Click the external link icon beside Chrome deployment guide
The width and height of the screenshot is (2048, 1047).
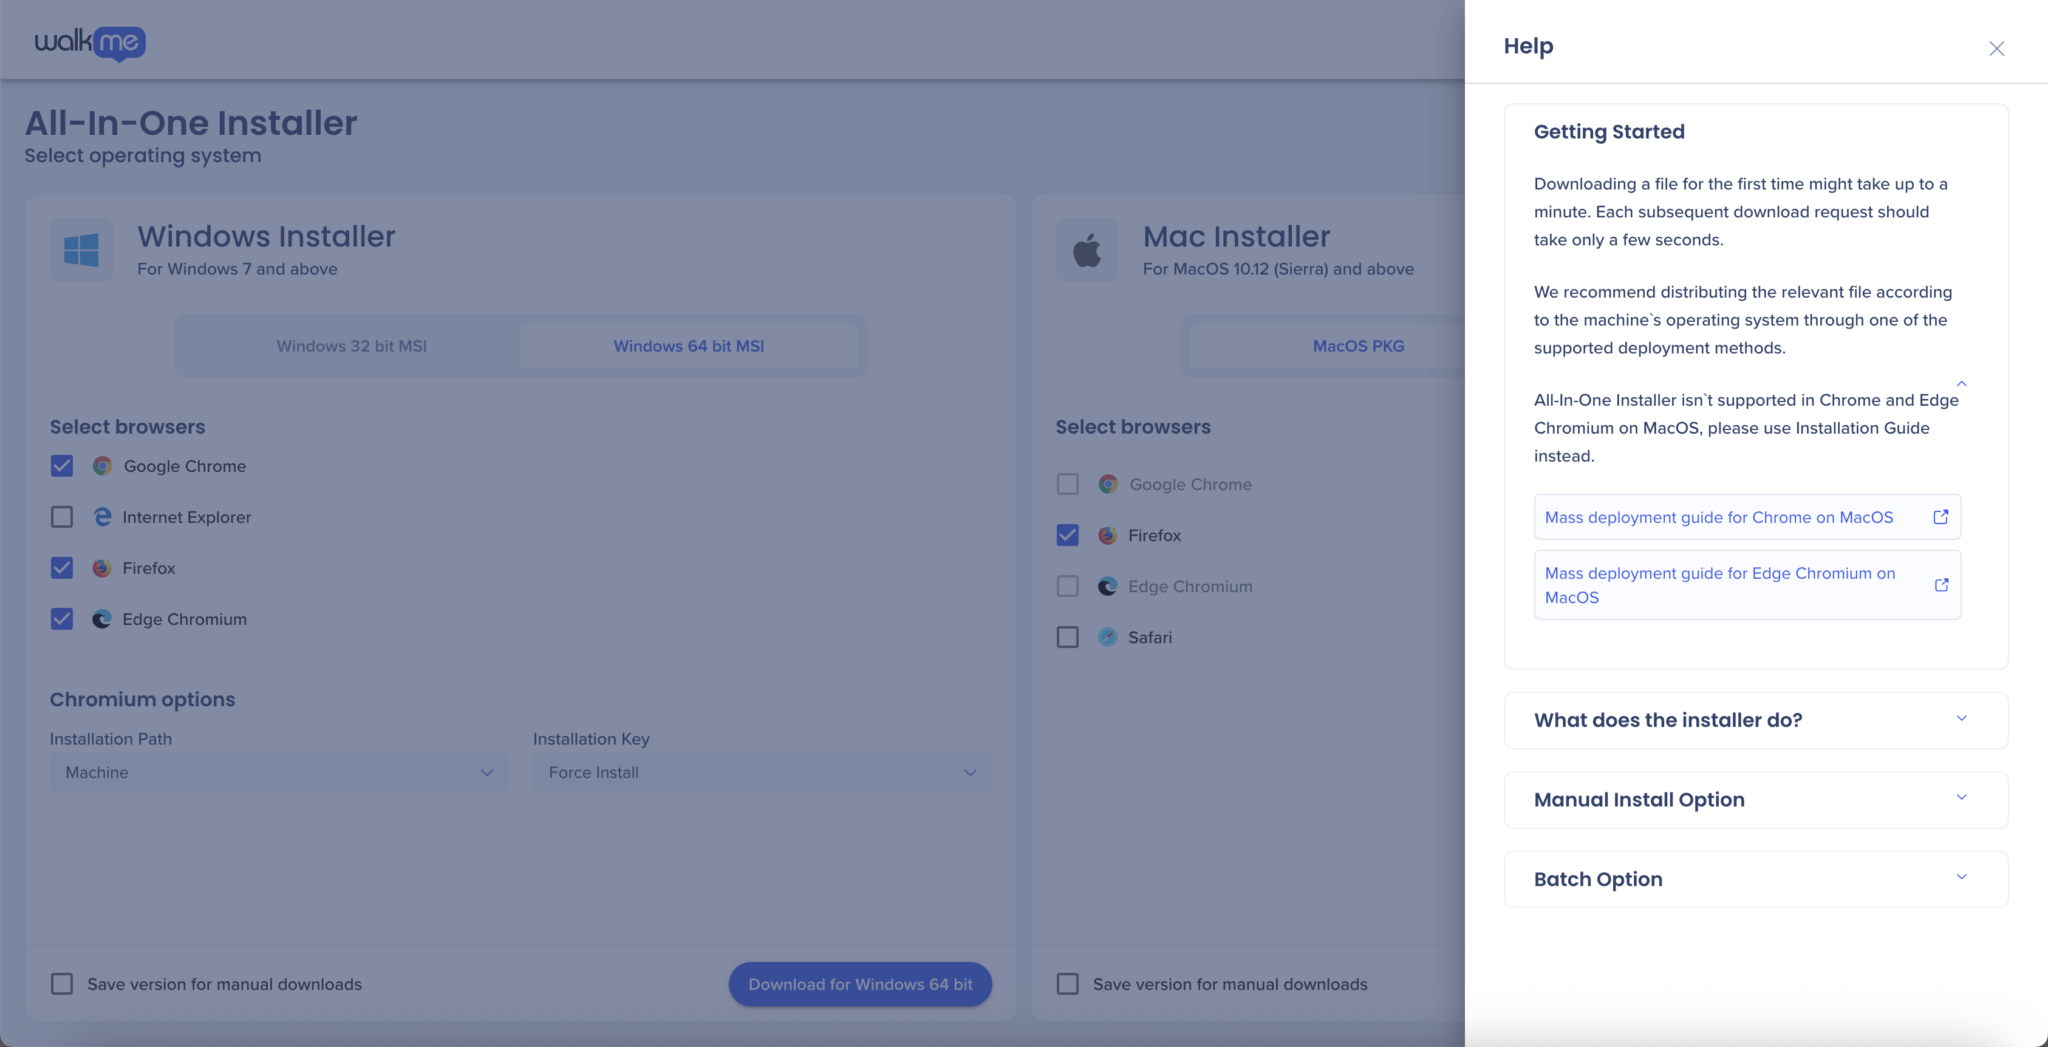(x=1941, y=517)
